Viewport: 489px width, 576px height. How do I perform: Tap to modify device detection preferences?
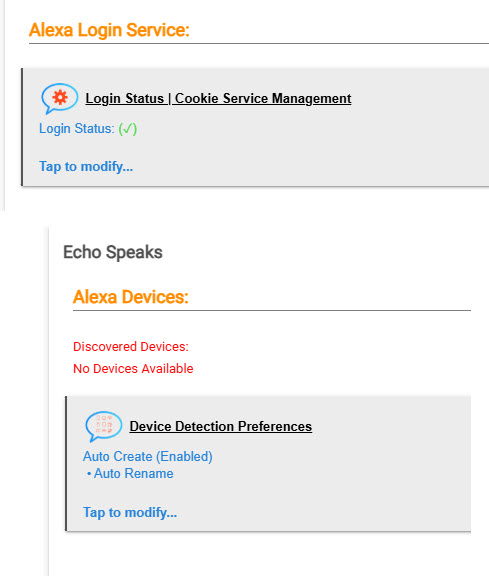[x=130, y=512]
